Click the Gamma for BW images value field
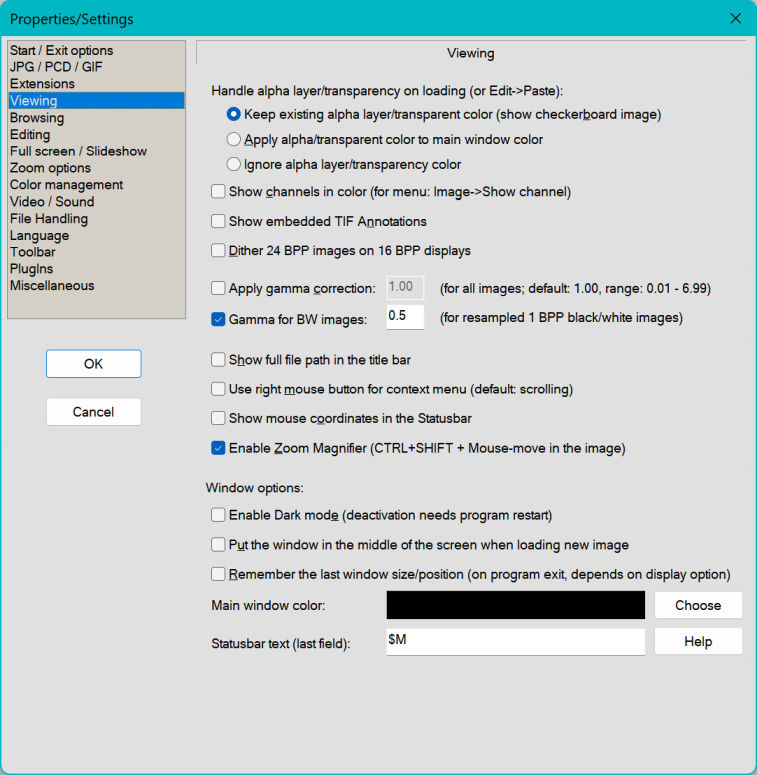This screenshot has width=757, height=775. pos(405,318)
